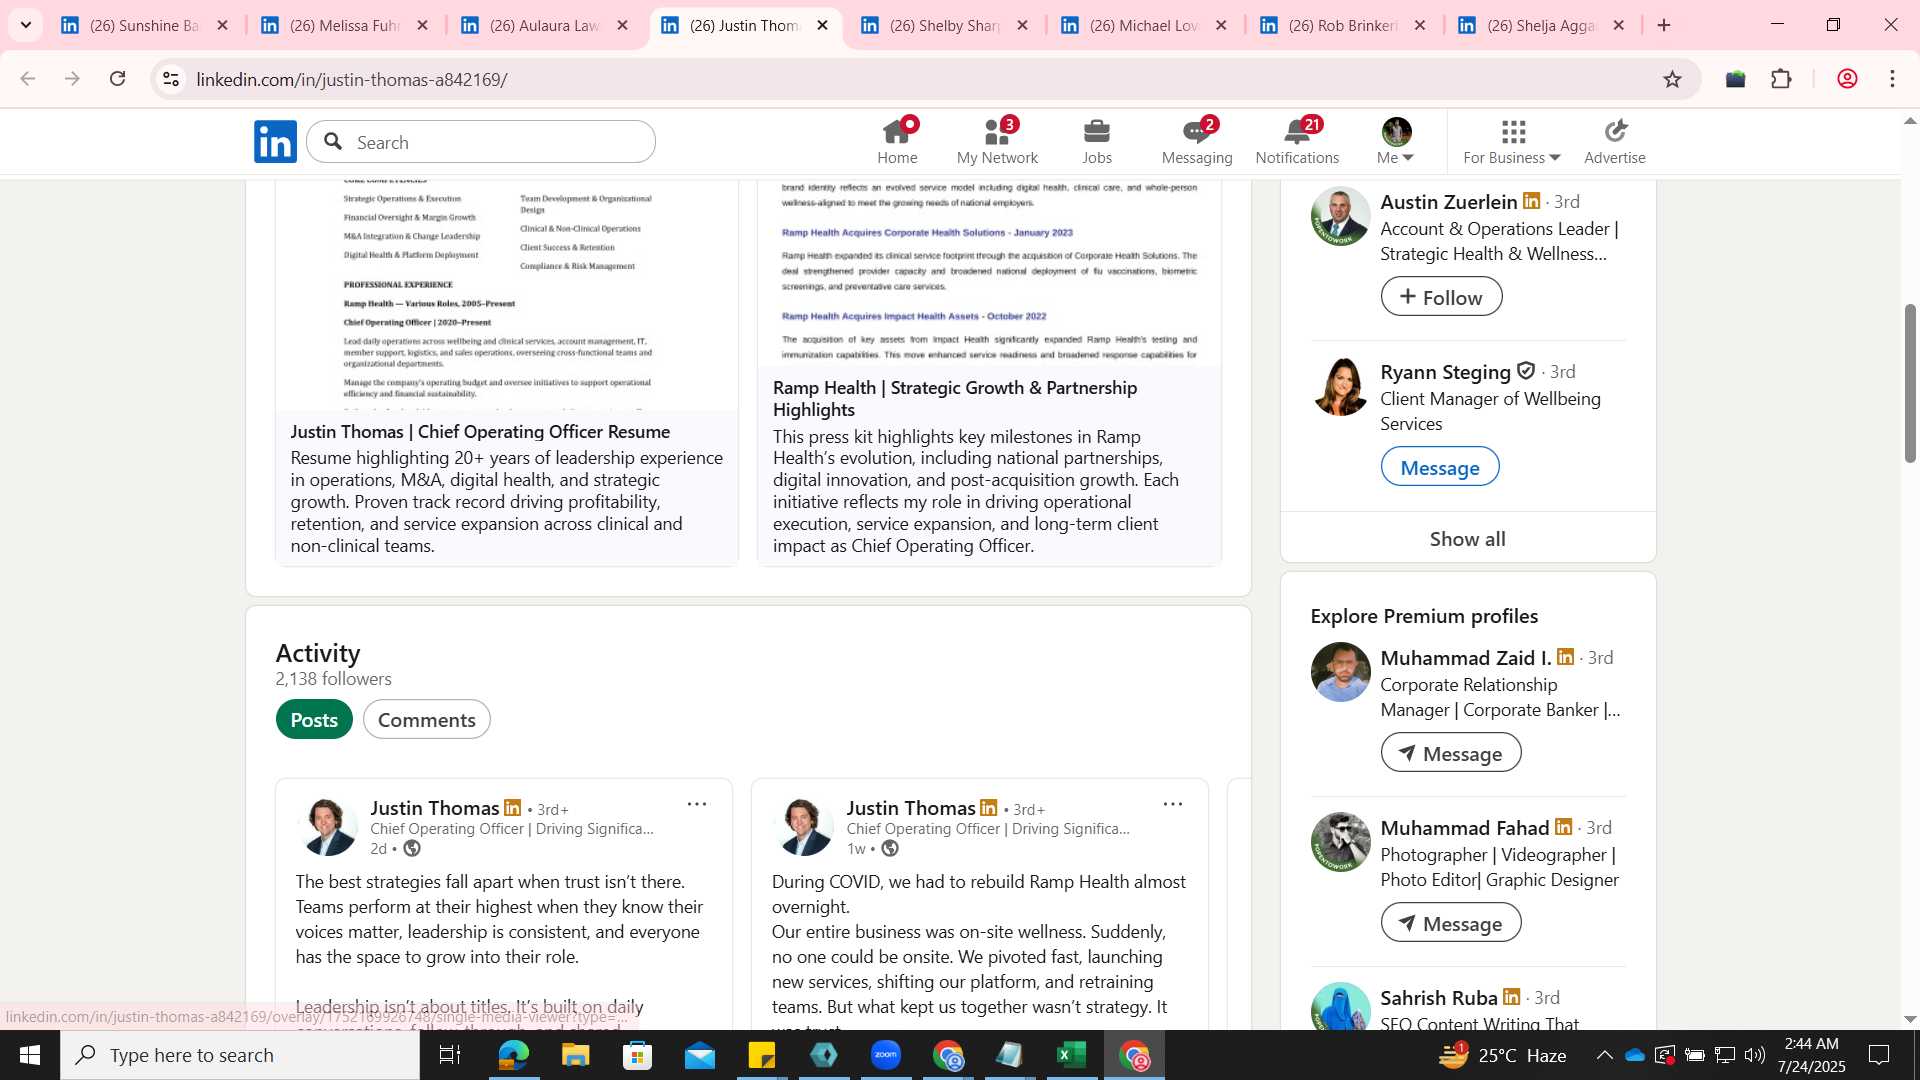1920x1080 pixels.
Task: Open File Explorer from the taskbar
Action: click(x=575, y=1055)
